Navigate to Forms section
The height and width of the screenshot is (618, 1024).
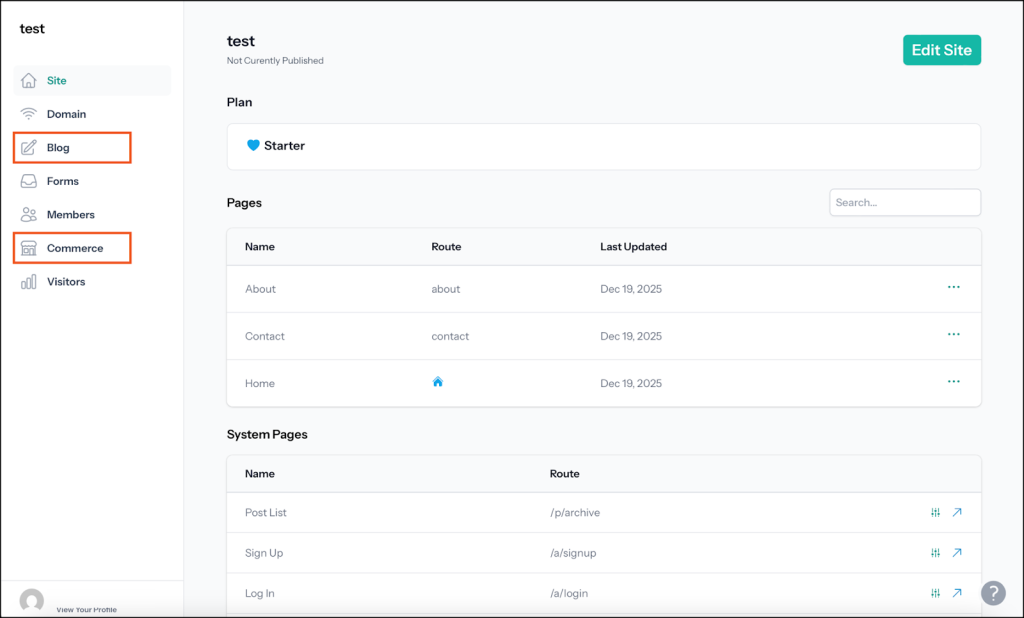pyautogui.click(x=62, y=181)
